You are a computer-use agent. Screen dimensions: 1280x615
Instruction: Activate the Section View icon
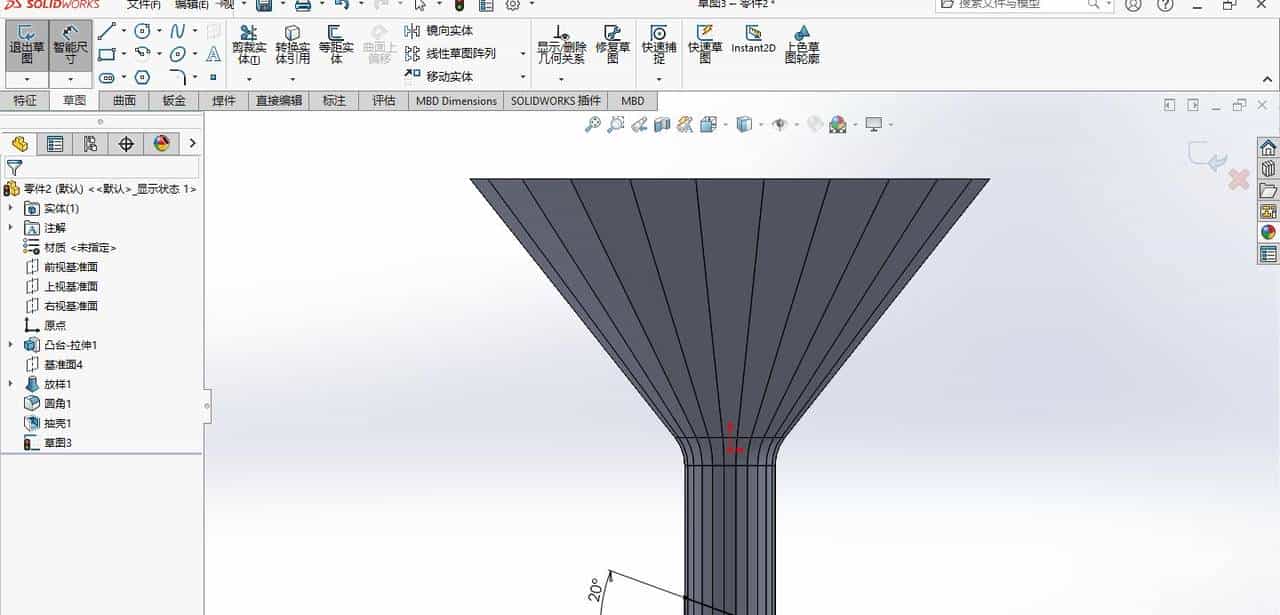[x=663, y=124]
